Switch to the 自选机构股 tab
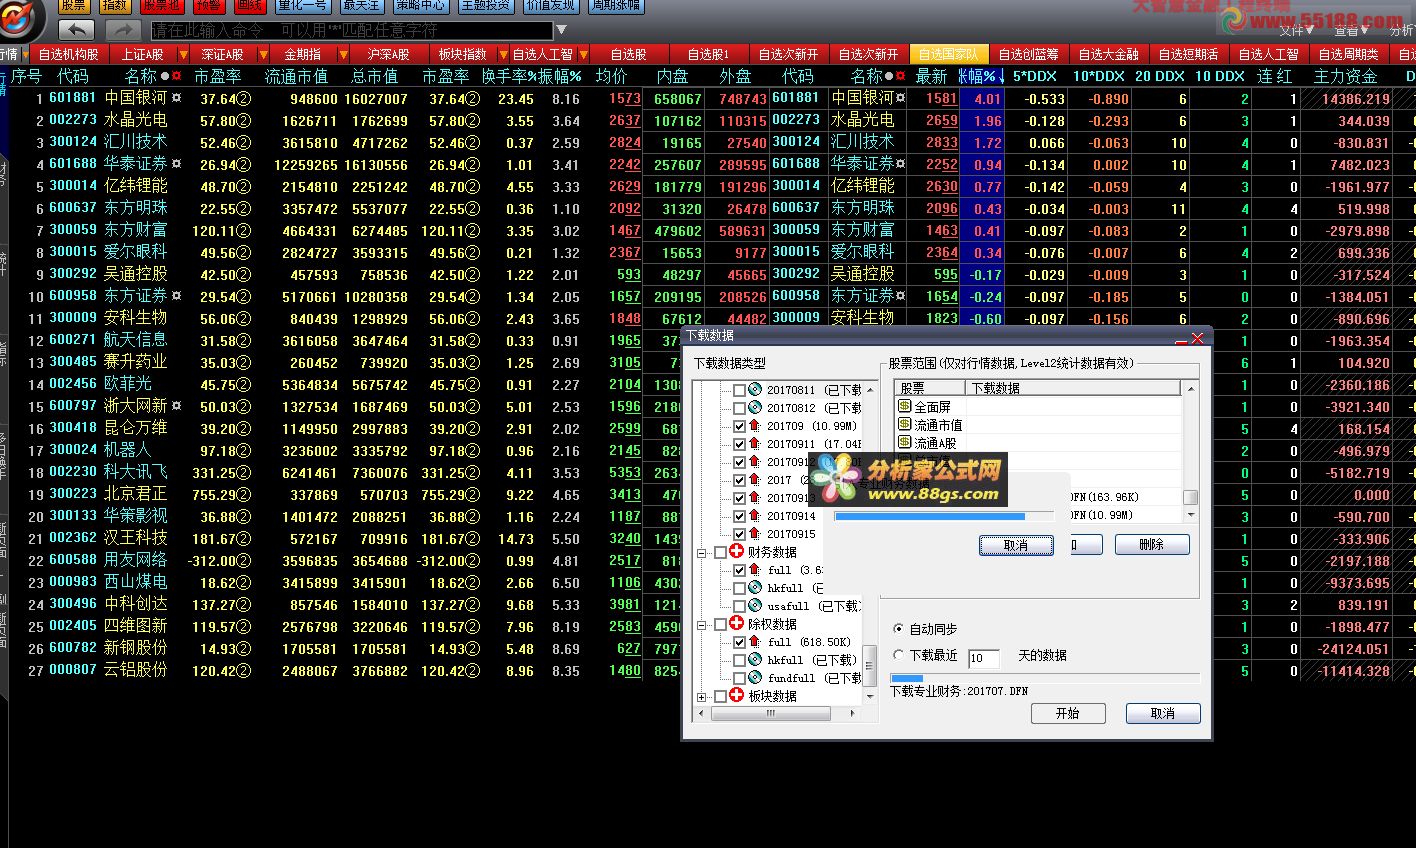This screenshot has width=1416, height=848. [x=68, y=54]
